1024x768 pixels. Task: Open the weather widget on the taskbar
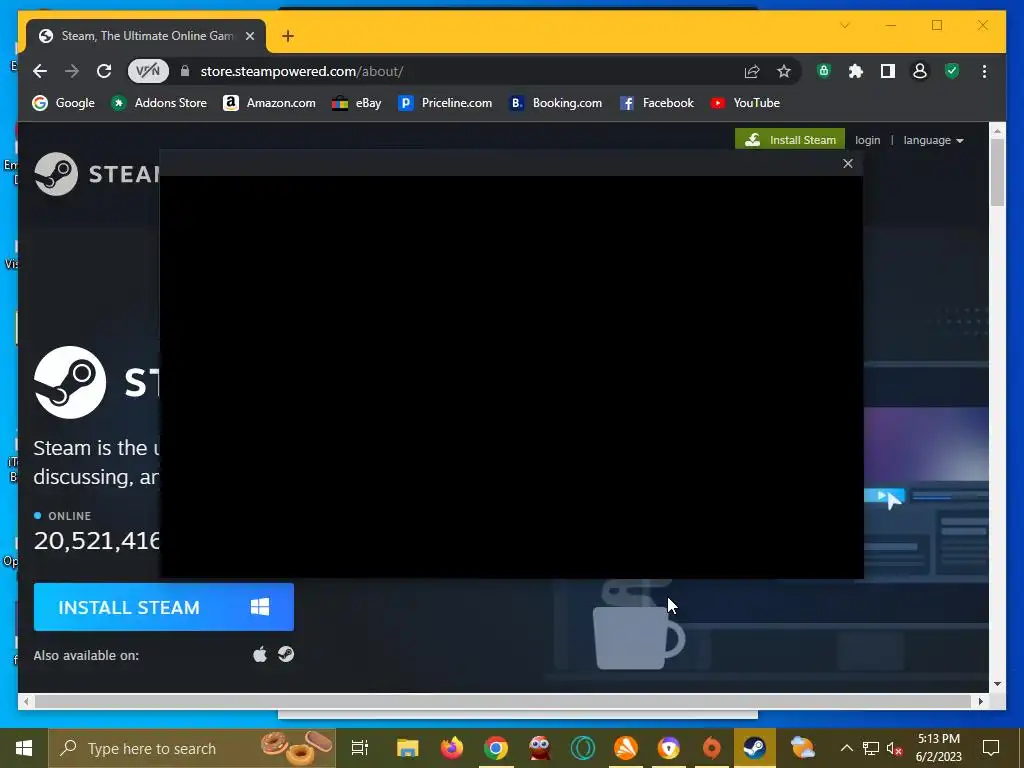802,748
